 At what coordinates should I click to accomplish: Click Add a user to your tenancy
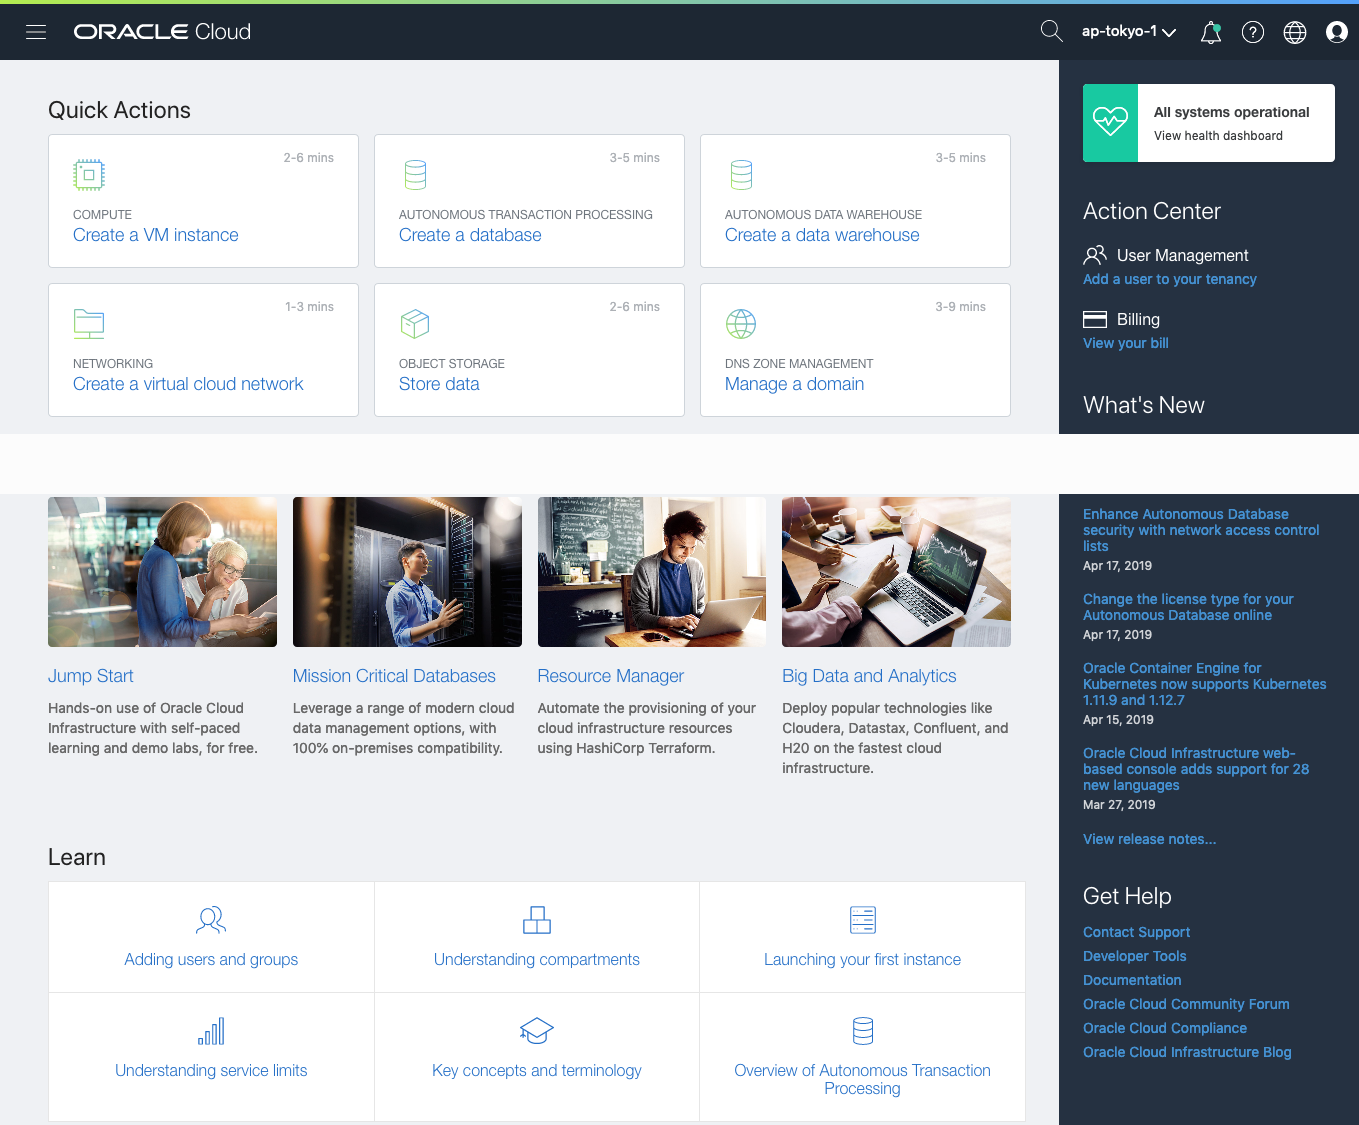pyautogui.click(x=1170, y=279)
